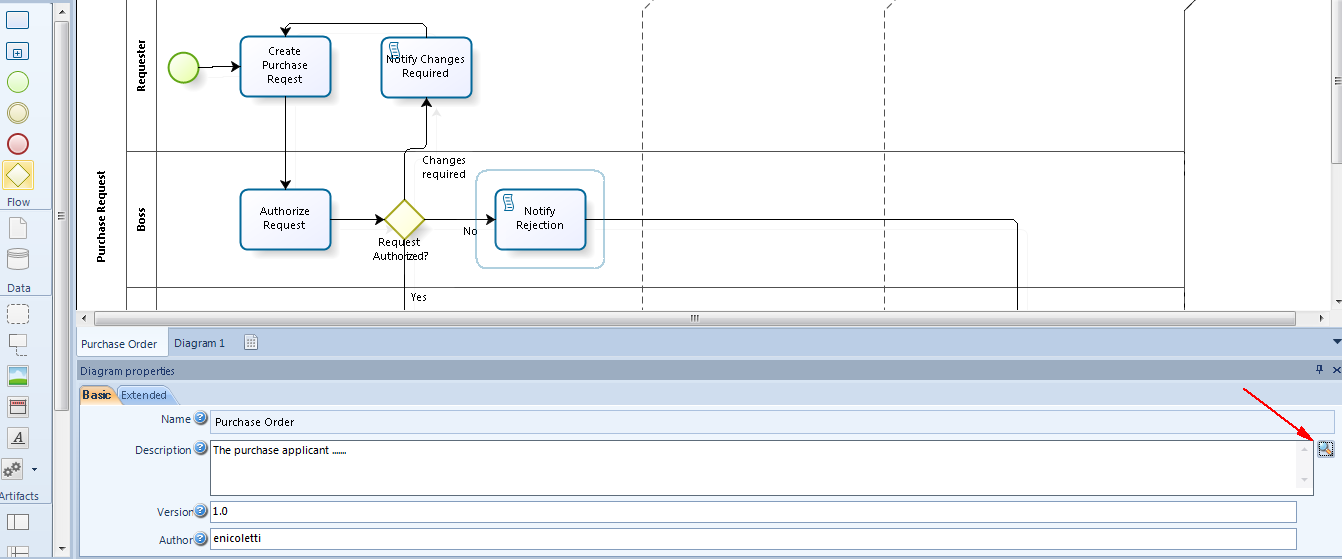Select the Header artifact palette icon
This screenshot has width=1342, height=559.
pyautogui.click(x=18, y=407)
